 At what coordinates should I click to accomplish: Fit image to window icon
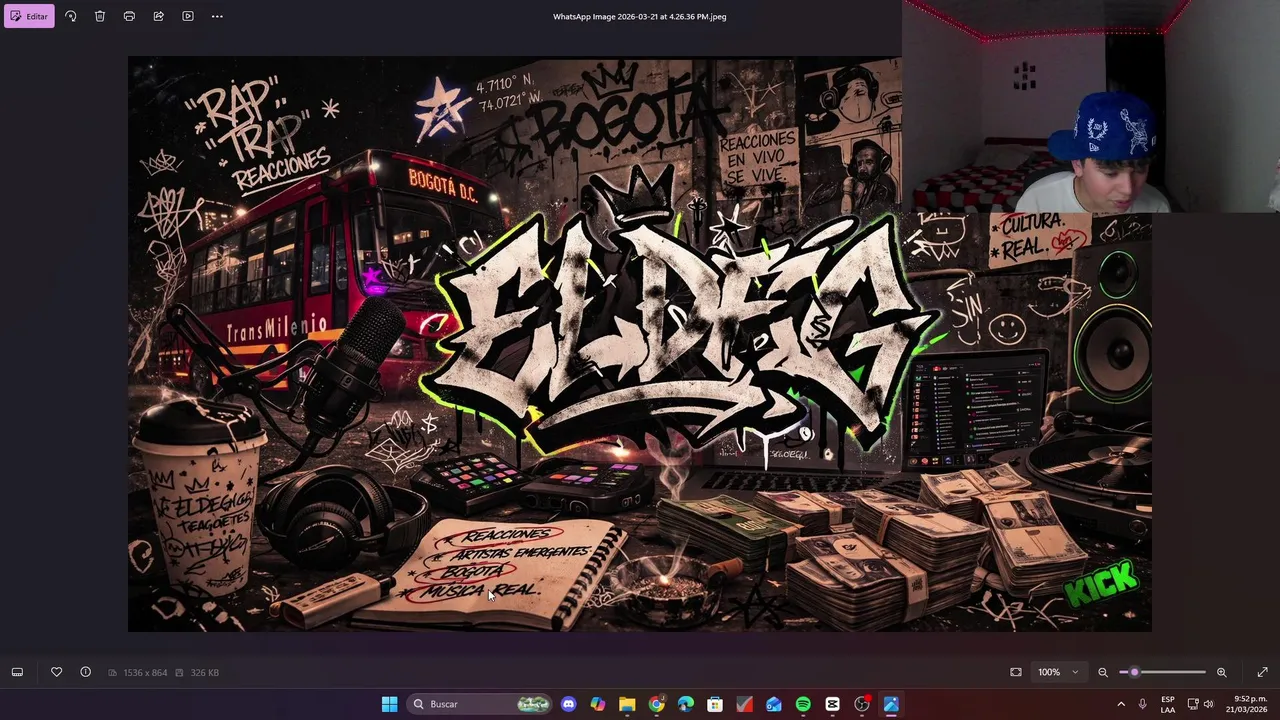1016,672
